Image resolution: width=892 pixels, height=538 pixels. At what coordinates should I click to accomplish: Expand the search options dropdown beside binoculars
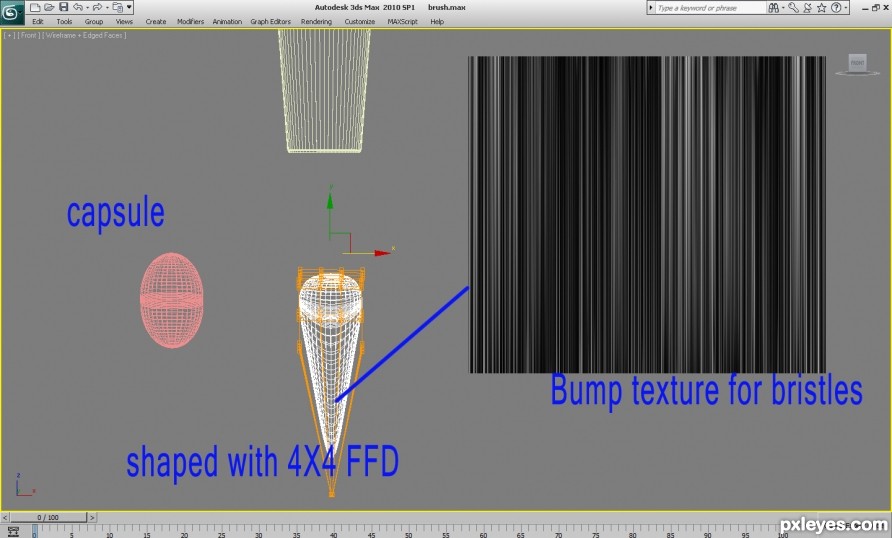[x=783, y=7]
